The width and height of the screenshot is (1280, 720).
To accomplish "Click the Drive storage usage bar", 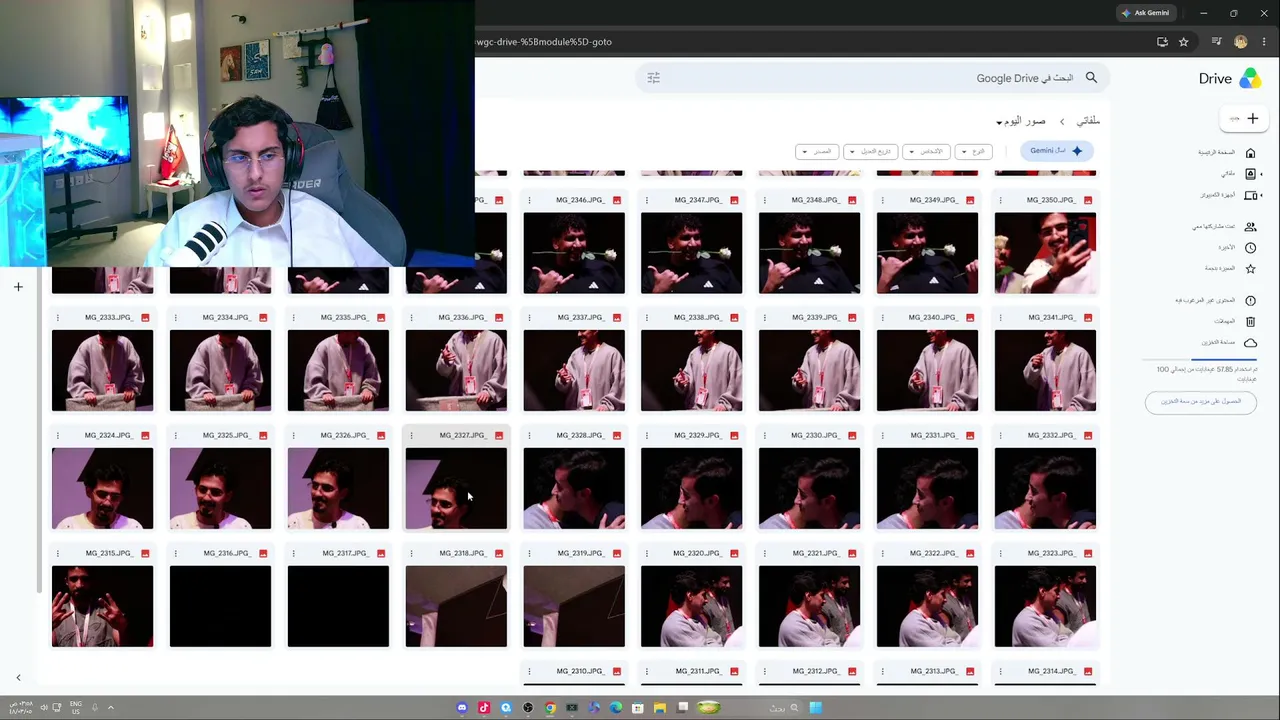I will tap(1200, 359).
